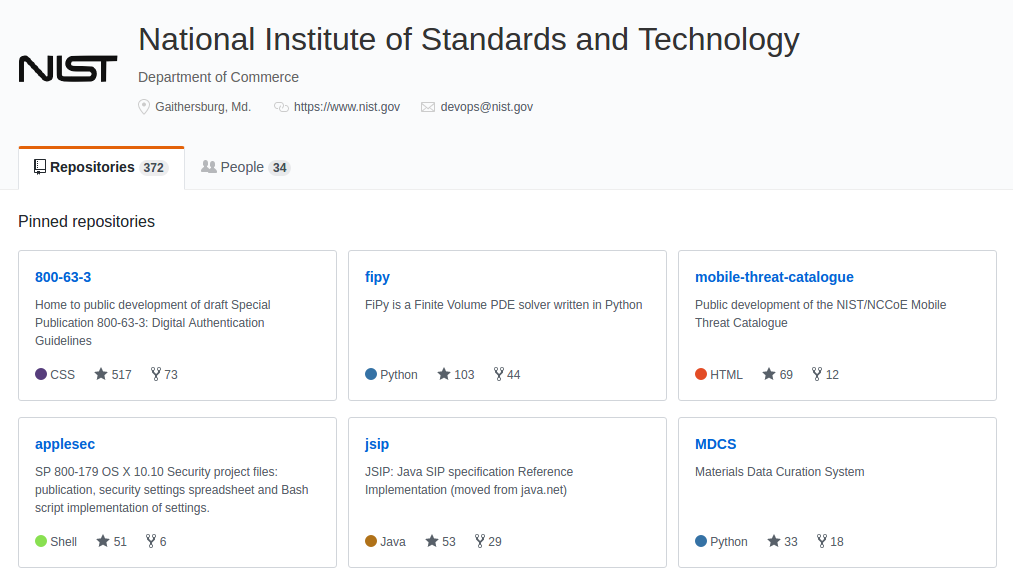Click the JSIP Java SIP specification description
Image resolution: width=1013 pixels, height=577 pixels.
[469, 481]
